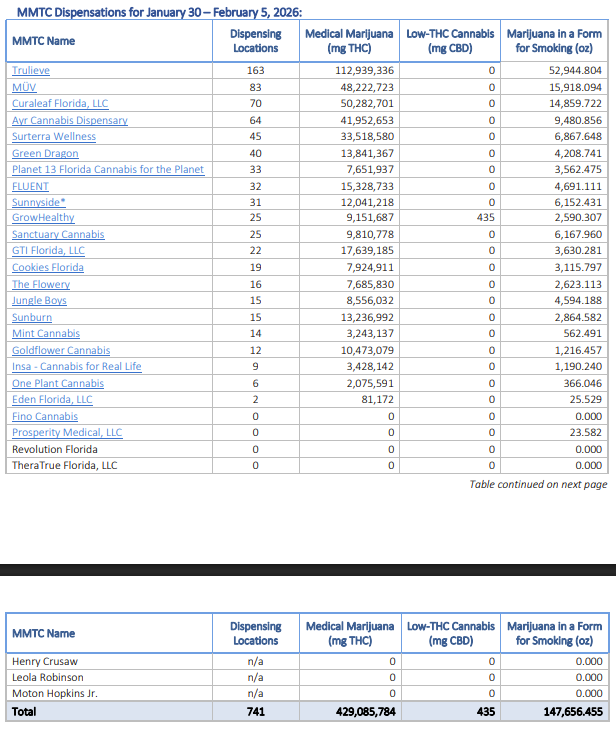Follow the Jungle Boys link
Image resolution: width=616 pixels, height=730 pixels.
40,300
